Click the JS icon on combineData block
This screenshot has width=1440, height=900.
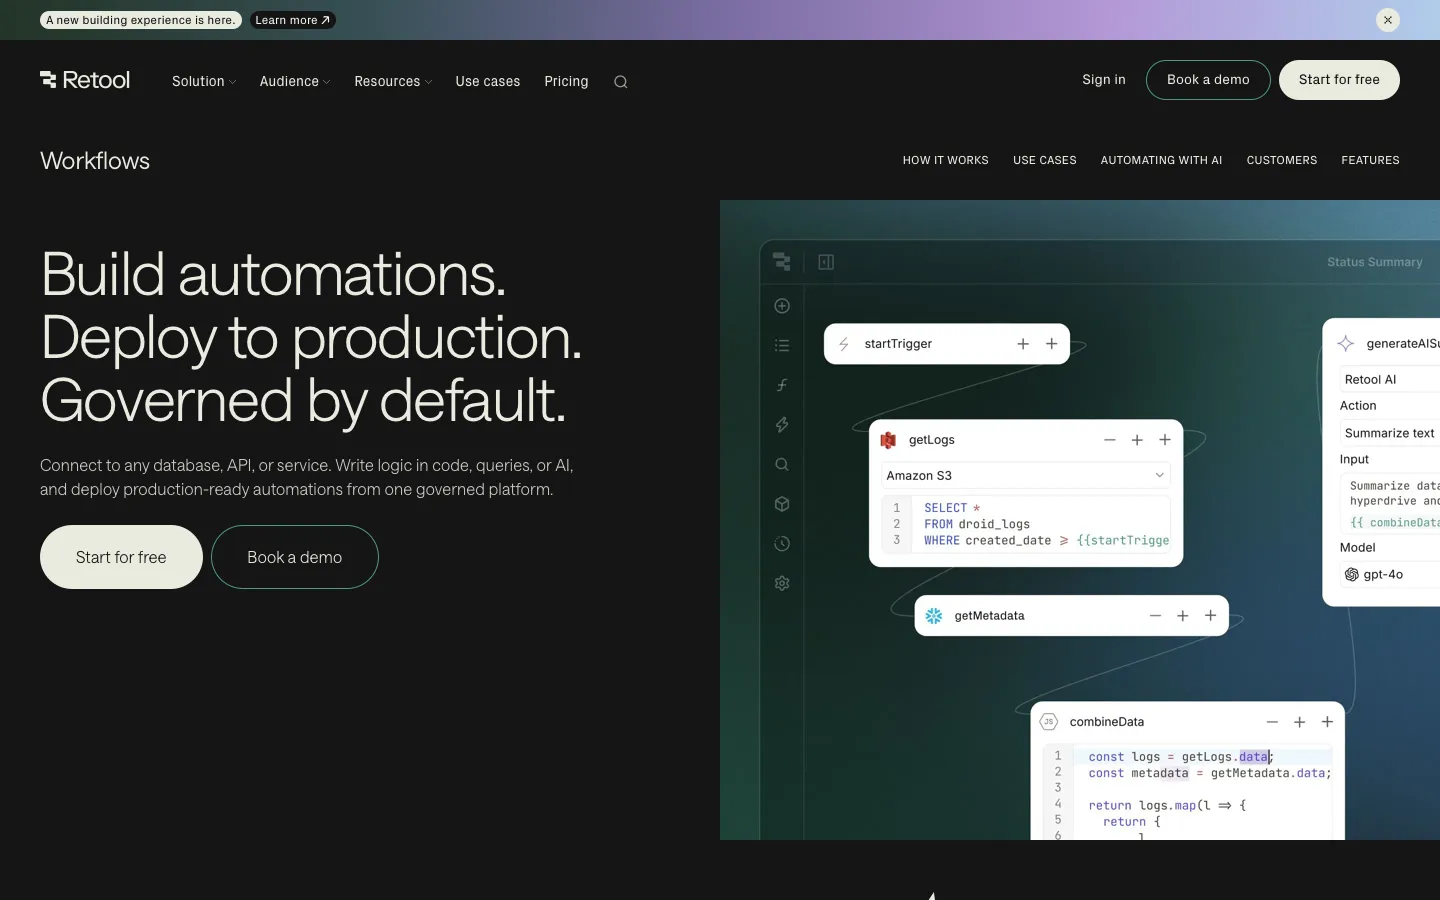tap(1049, 722)
